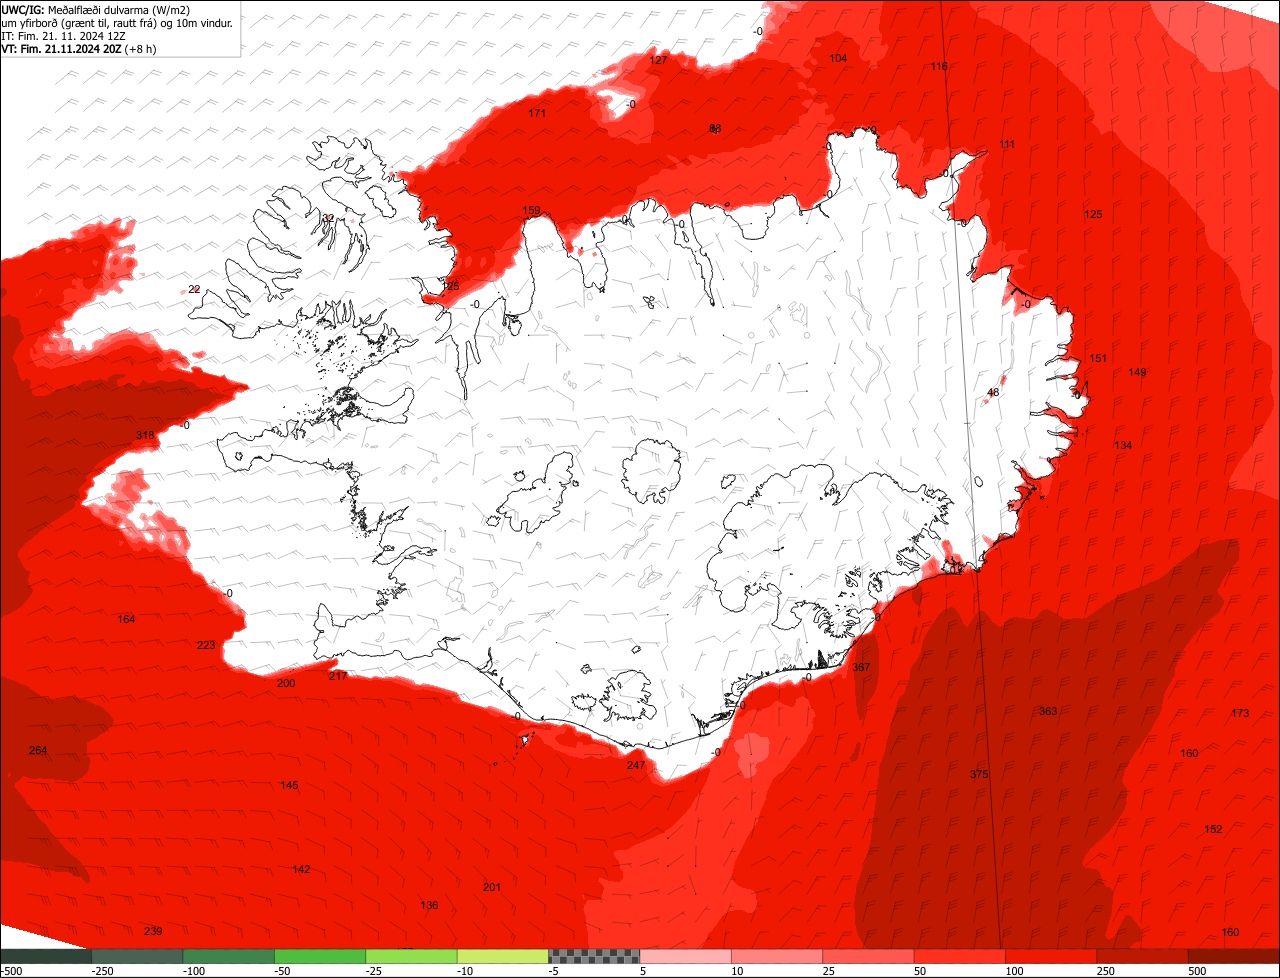Screen dimensions: 1280x978
Task: Click the flux value 136 on the map
Action: tap(429, 905)
